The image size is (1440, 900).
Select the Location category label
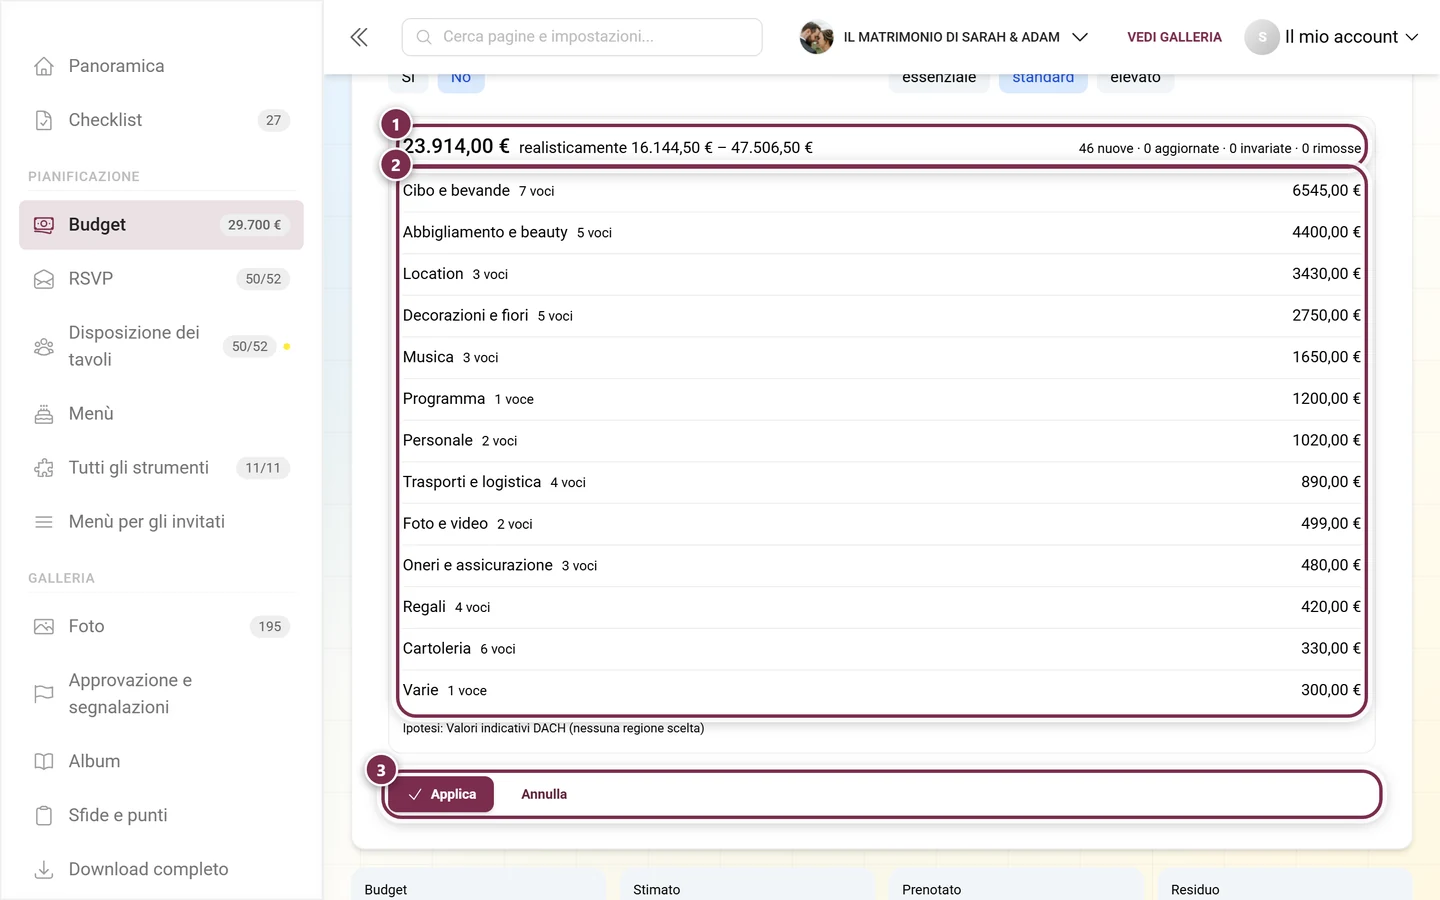click(433, 274)
